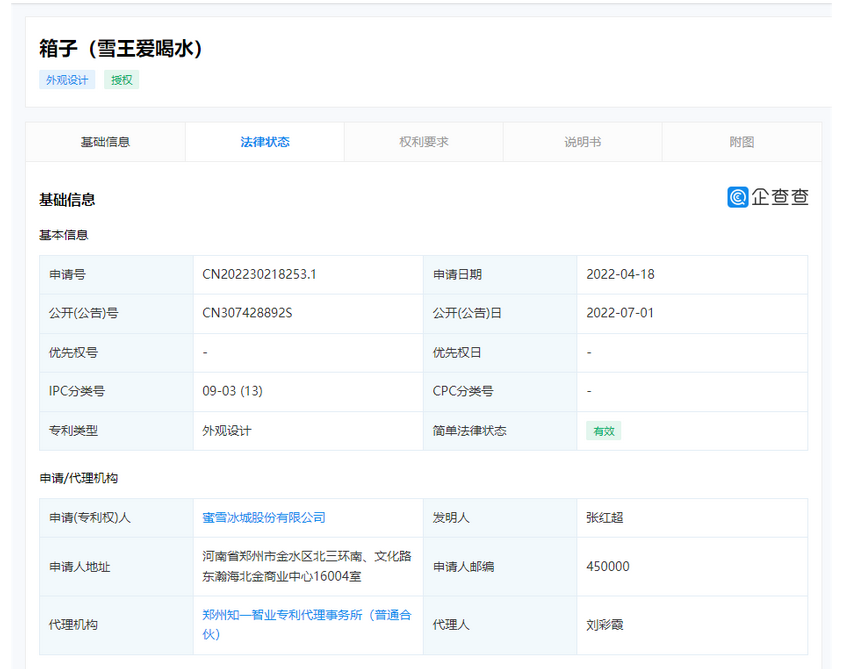The width and height of the screenshot is (845, 669).
Task: Click the 申请人邮编 label
Action: click(463, 567)
